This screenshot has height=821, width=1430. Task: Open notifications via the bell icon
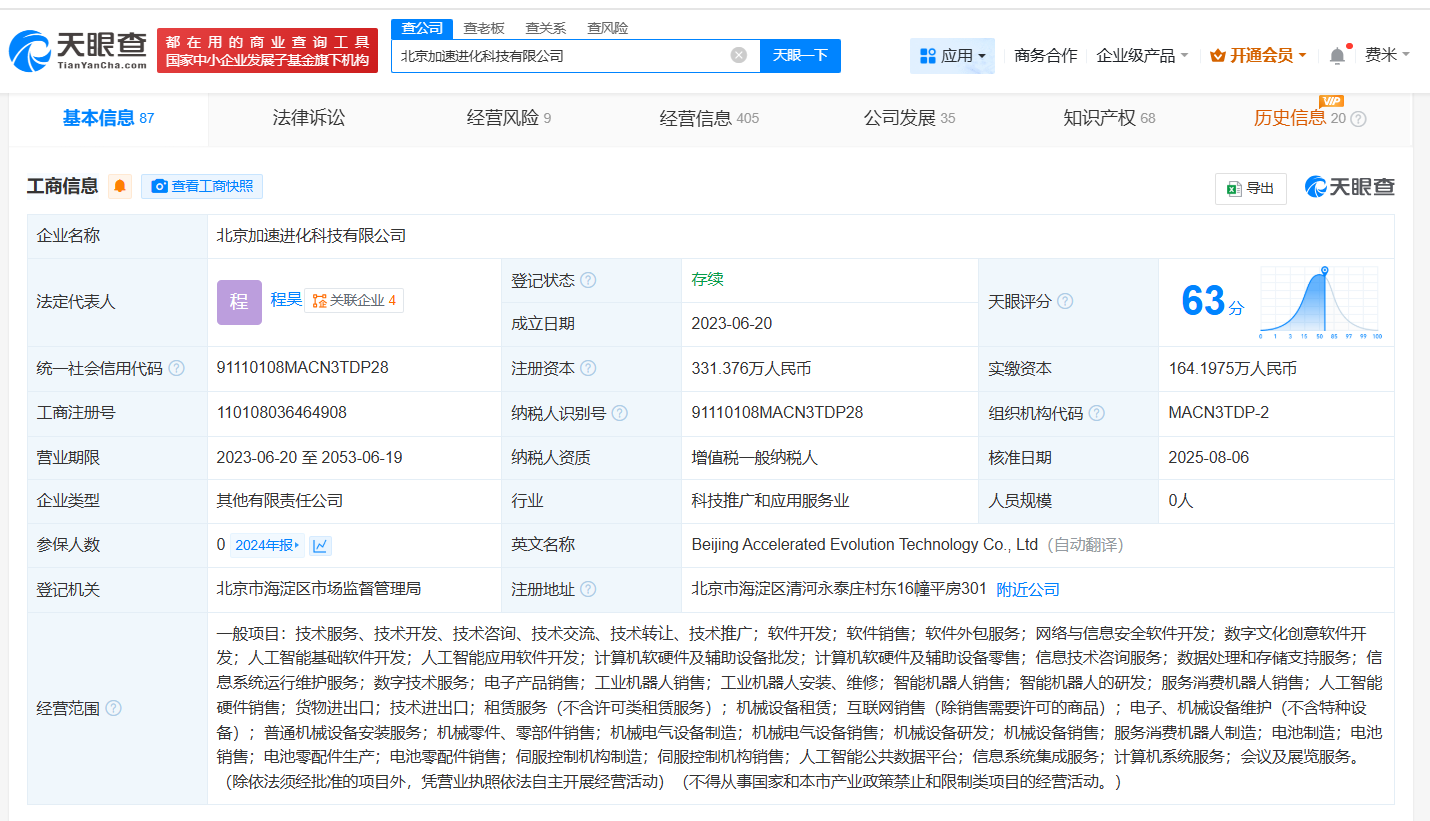pyautogui.click(x=1336, y=56)
